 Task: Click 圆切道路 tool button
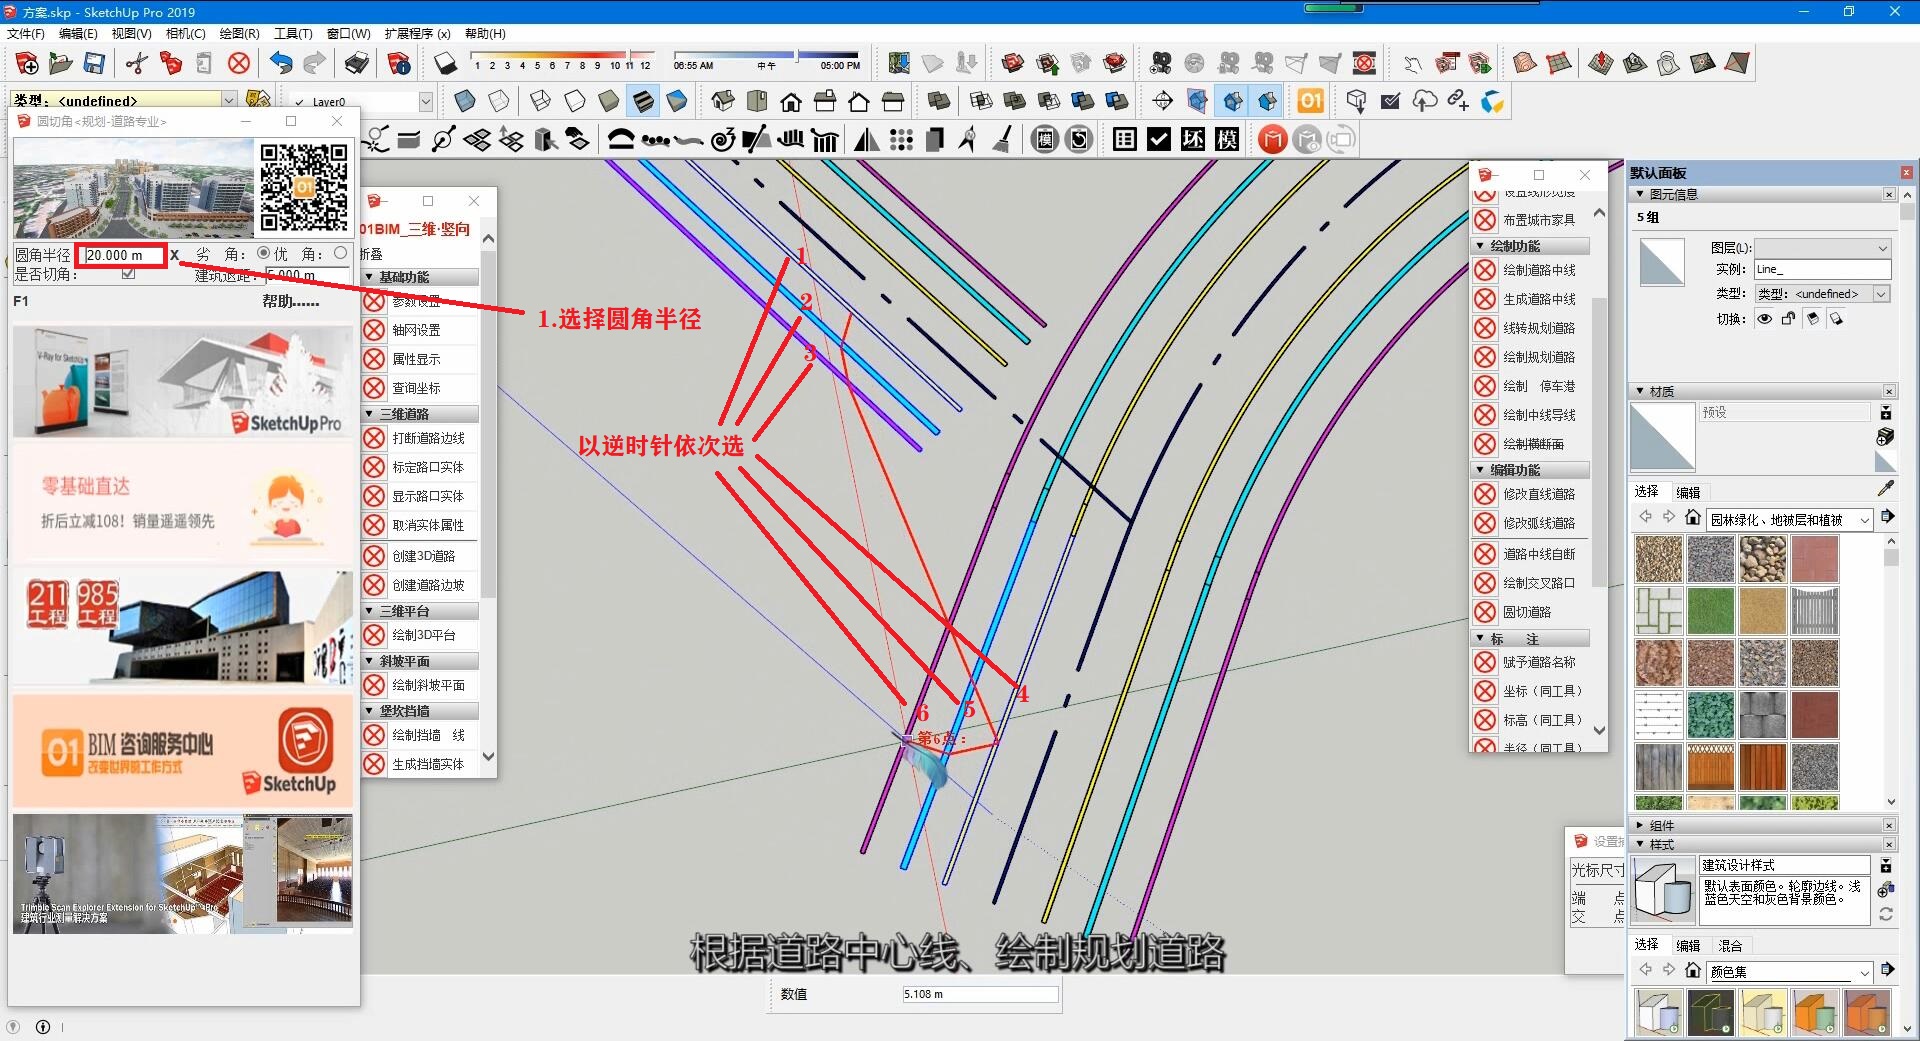[1527, 611]
